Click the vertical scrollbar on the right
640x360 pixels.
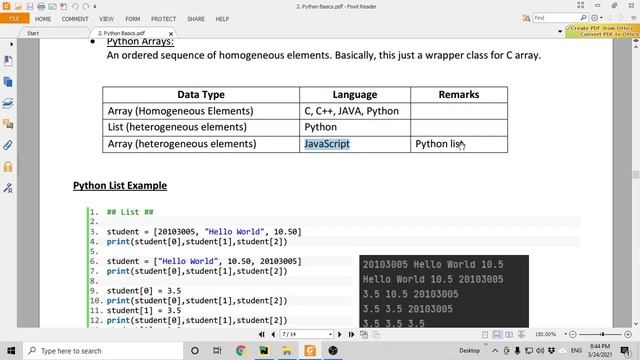pos(636,175)
